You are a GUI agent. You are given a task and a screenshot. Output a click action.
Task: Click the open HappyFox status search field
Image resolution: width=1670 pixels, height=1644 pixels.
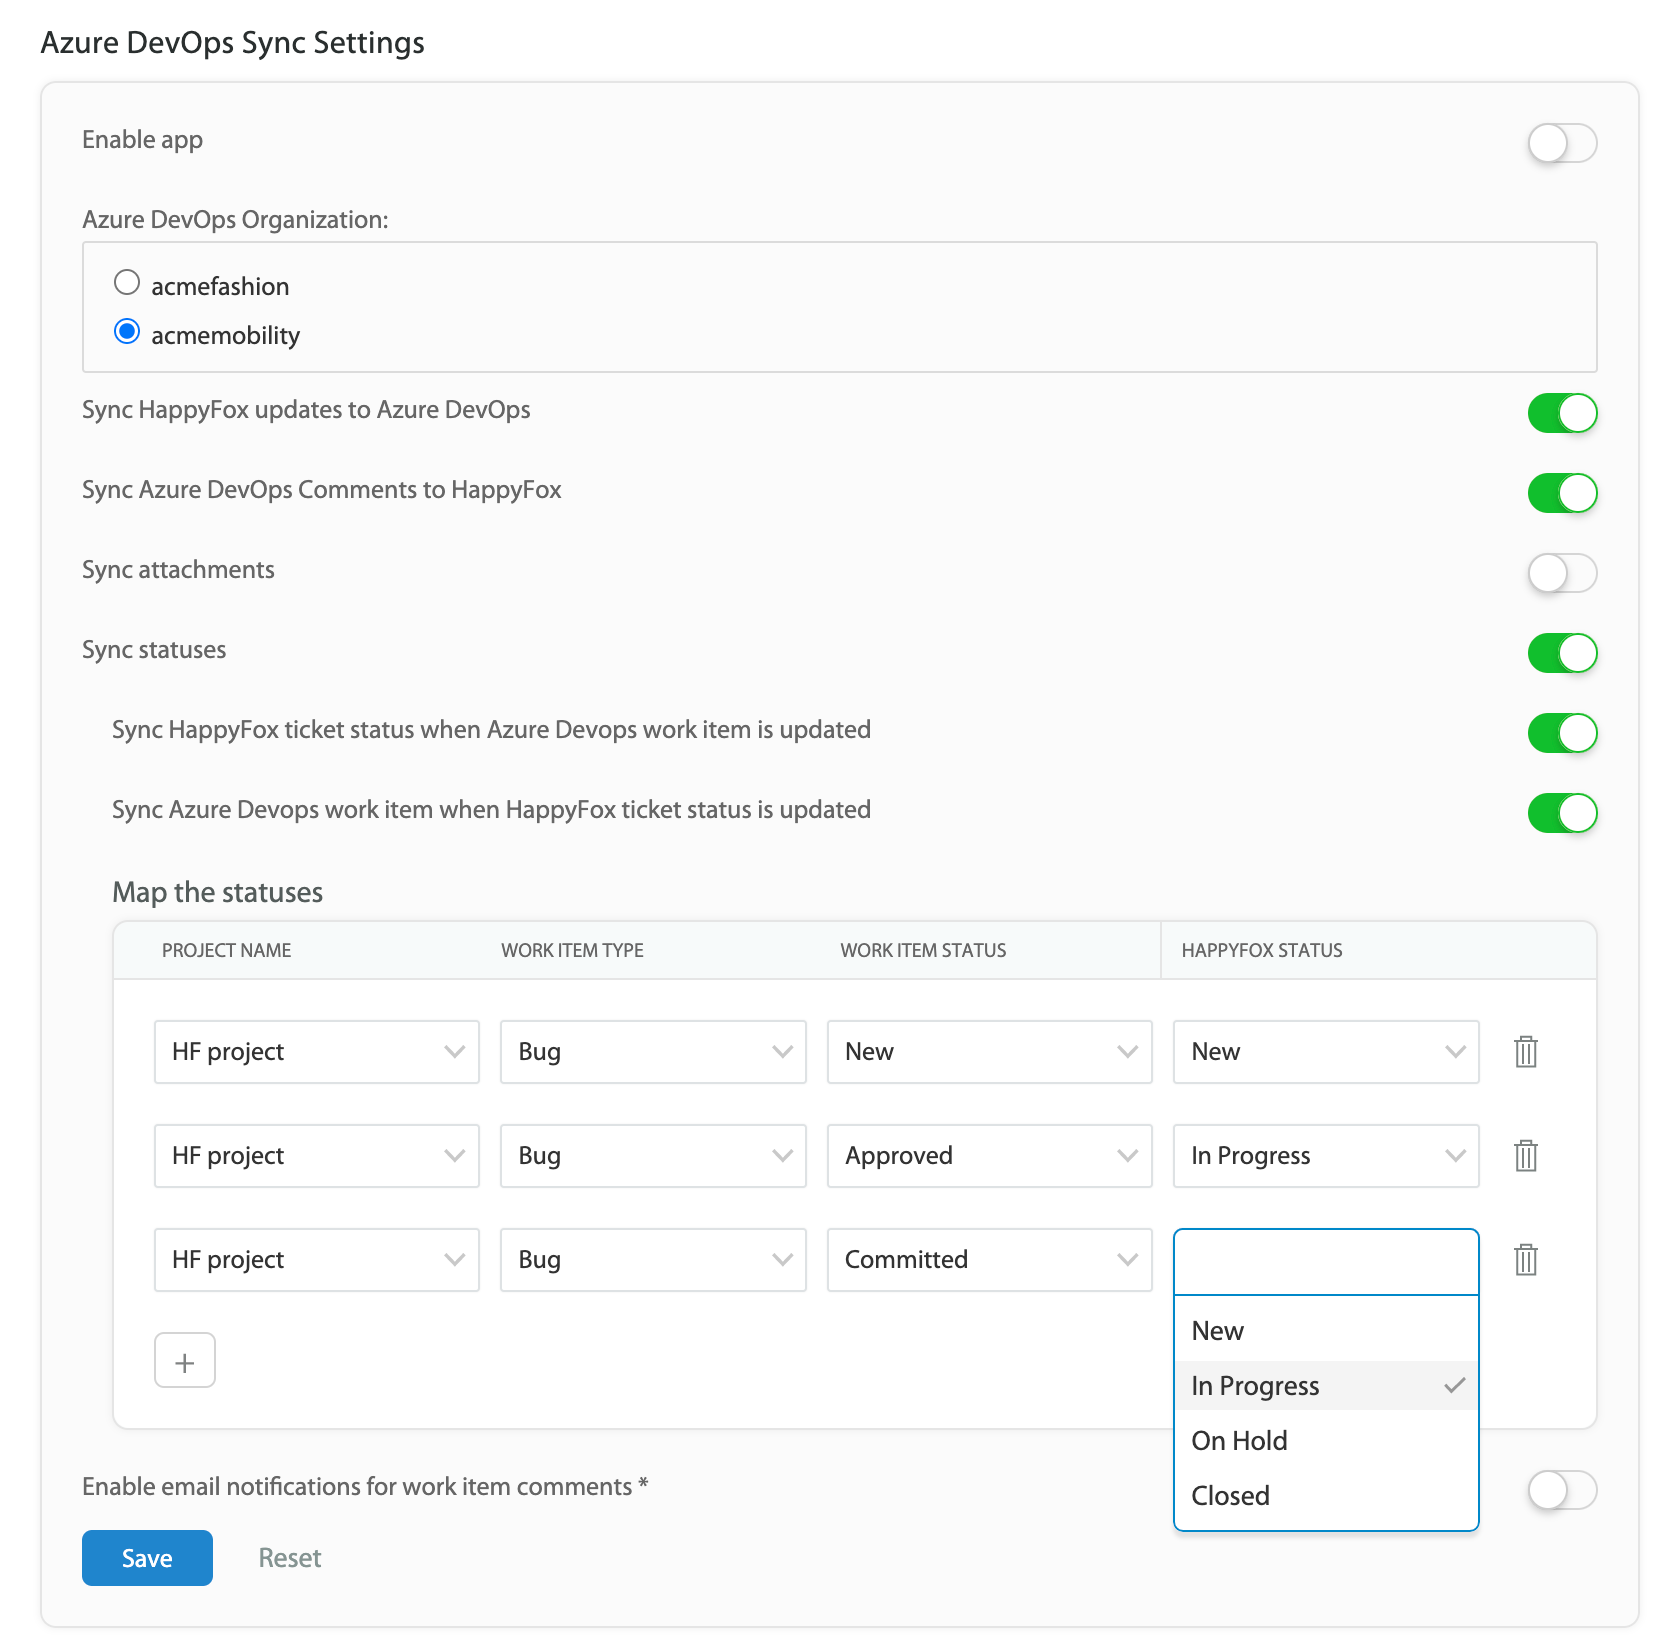[1326, 1262]
